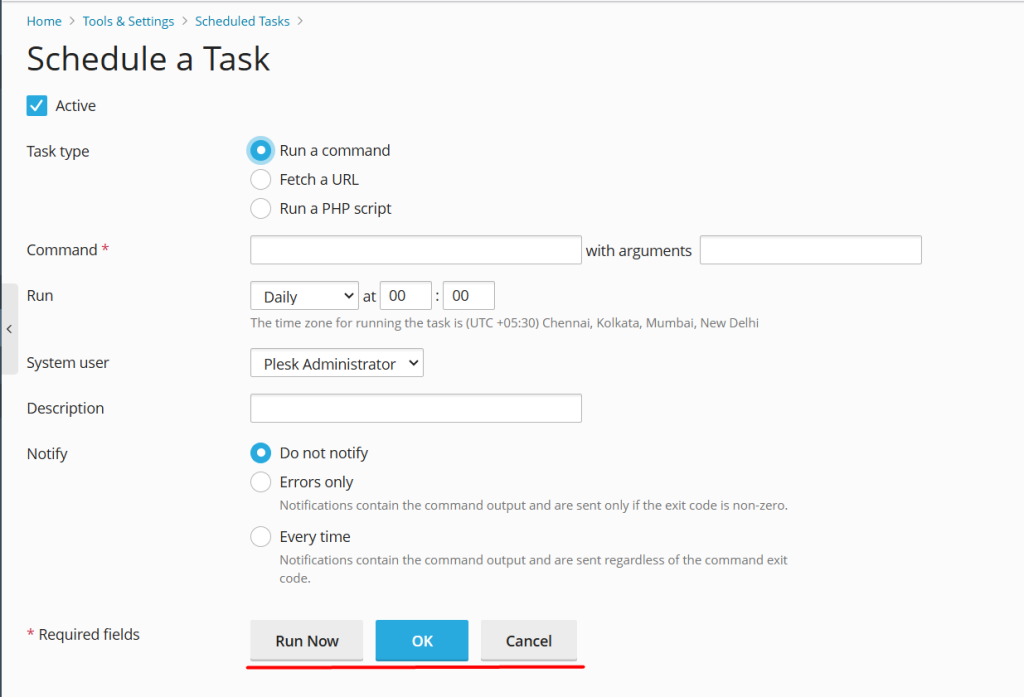1024x697 pixels.
Task: Click the Run Now button
Action: tap(306, 640)
